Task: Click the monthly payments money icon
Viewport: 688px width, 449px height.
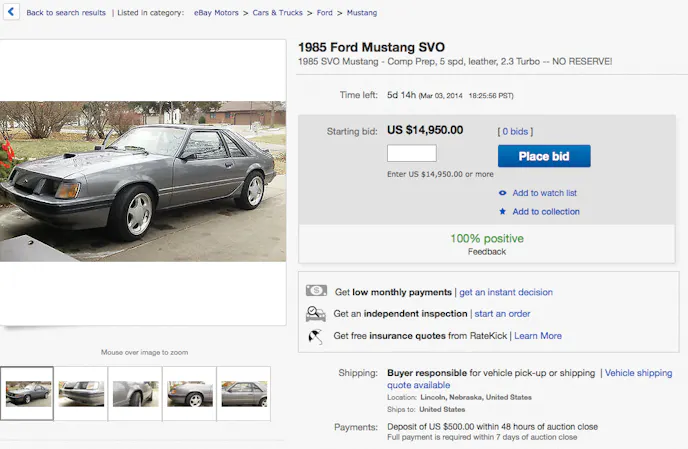Action: point(316,292)
